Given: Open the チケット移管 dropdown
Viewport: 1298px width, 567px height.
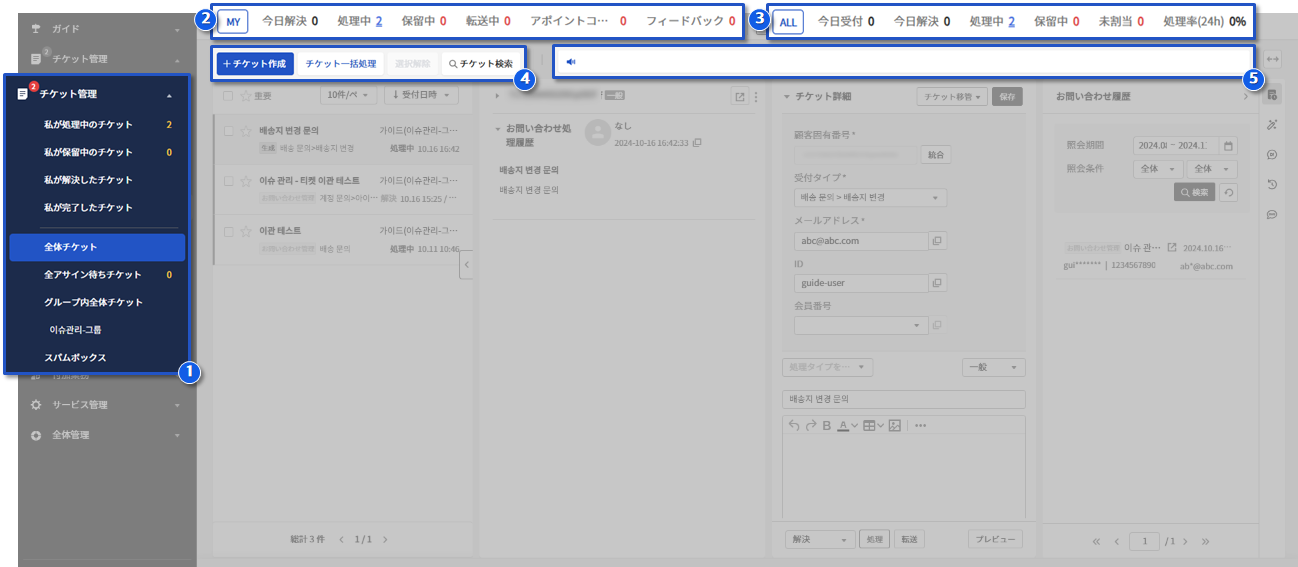Looking at the screenshot, I should click(952, 97).
